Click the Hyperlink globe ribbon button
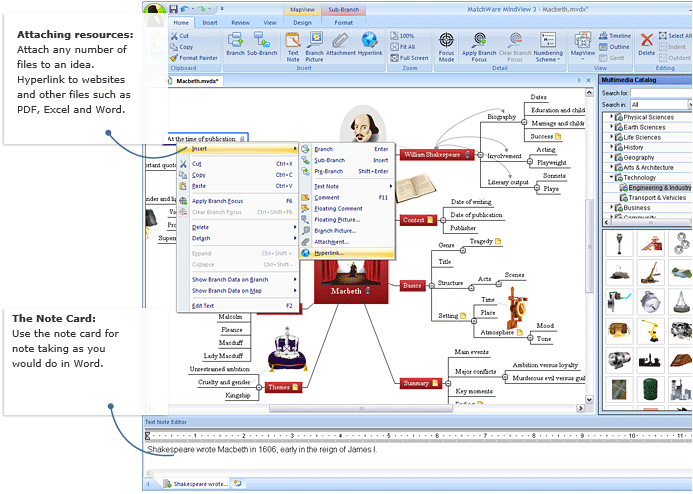 [370, 44]
